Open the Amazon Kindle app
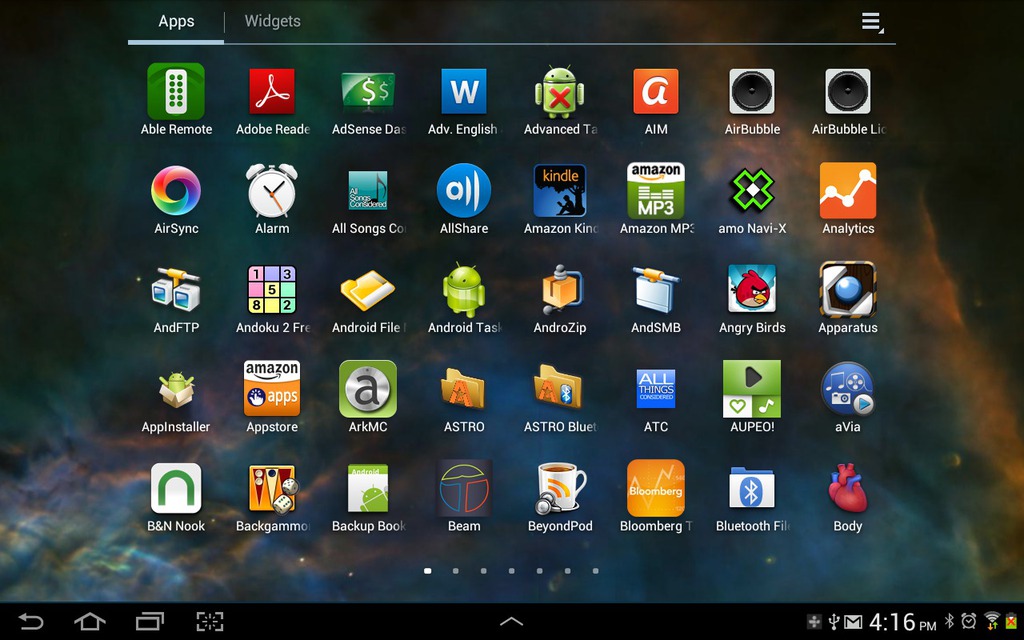Image resolution: width=1024 pixels, height=640 pixels. (x=560, y=191)
